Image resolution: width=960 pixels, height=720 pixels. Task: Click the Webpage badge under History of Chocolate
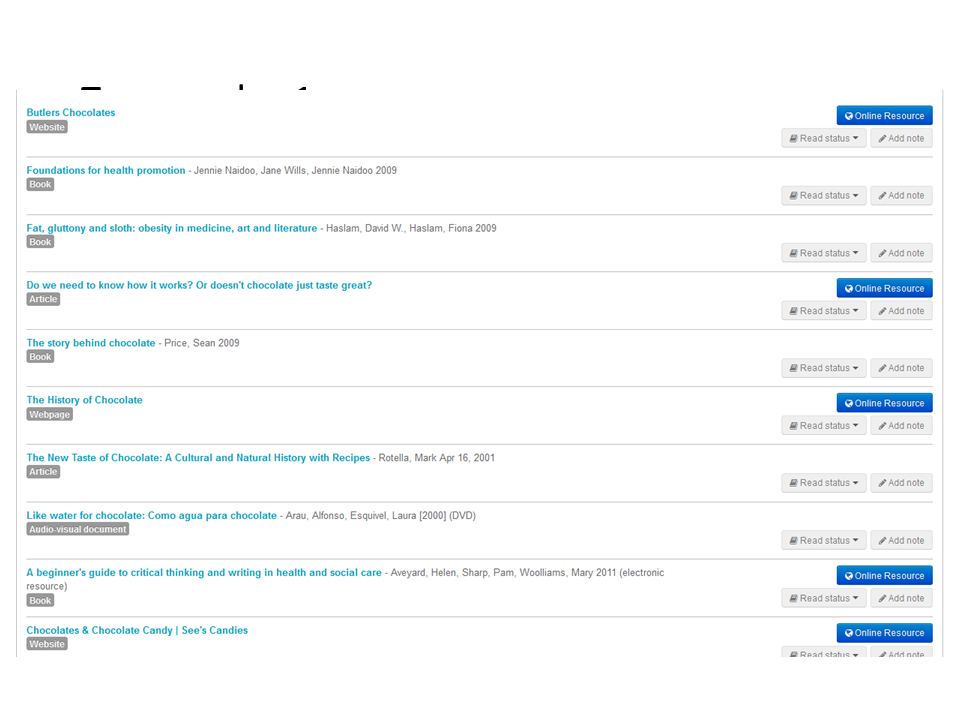click(49, 414)
